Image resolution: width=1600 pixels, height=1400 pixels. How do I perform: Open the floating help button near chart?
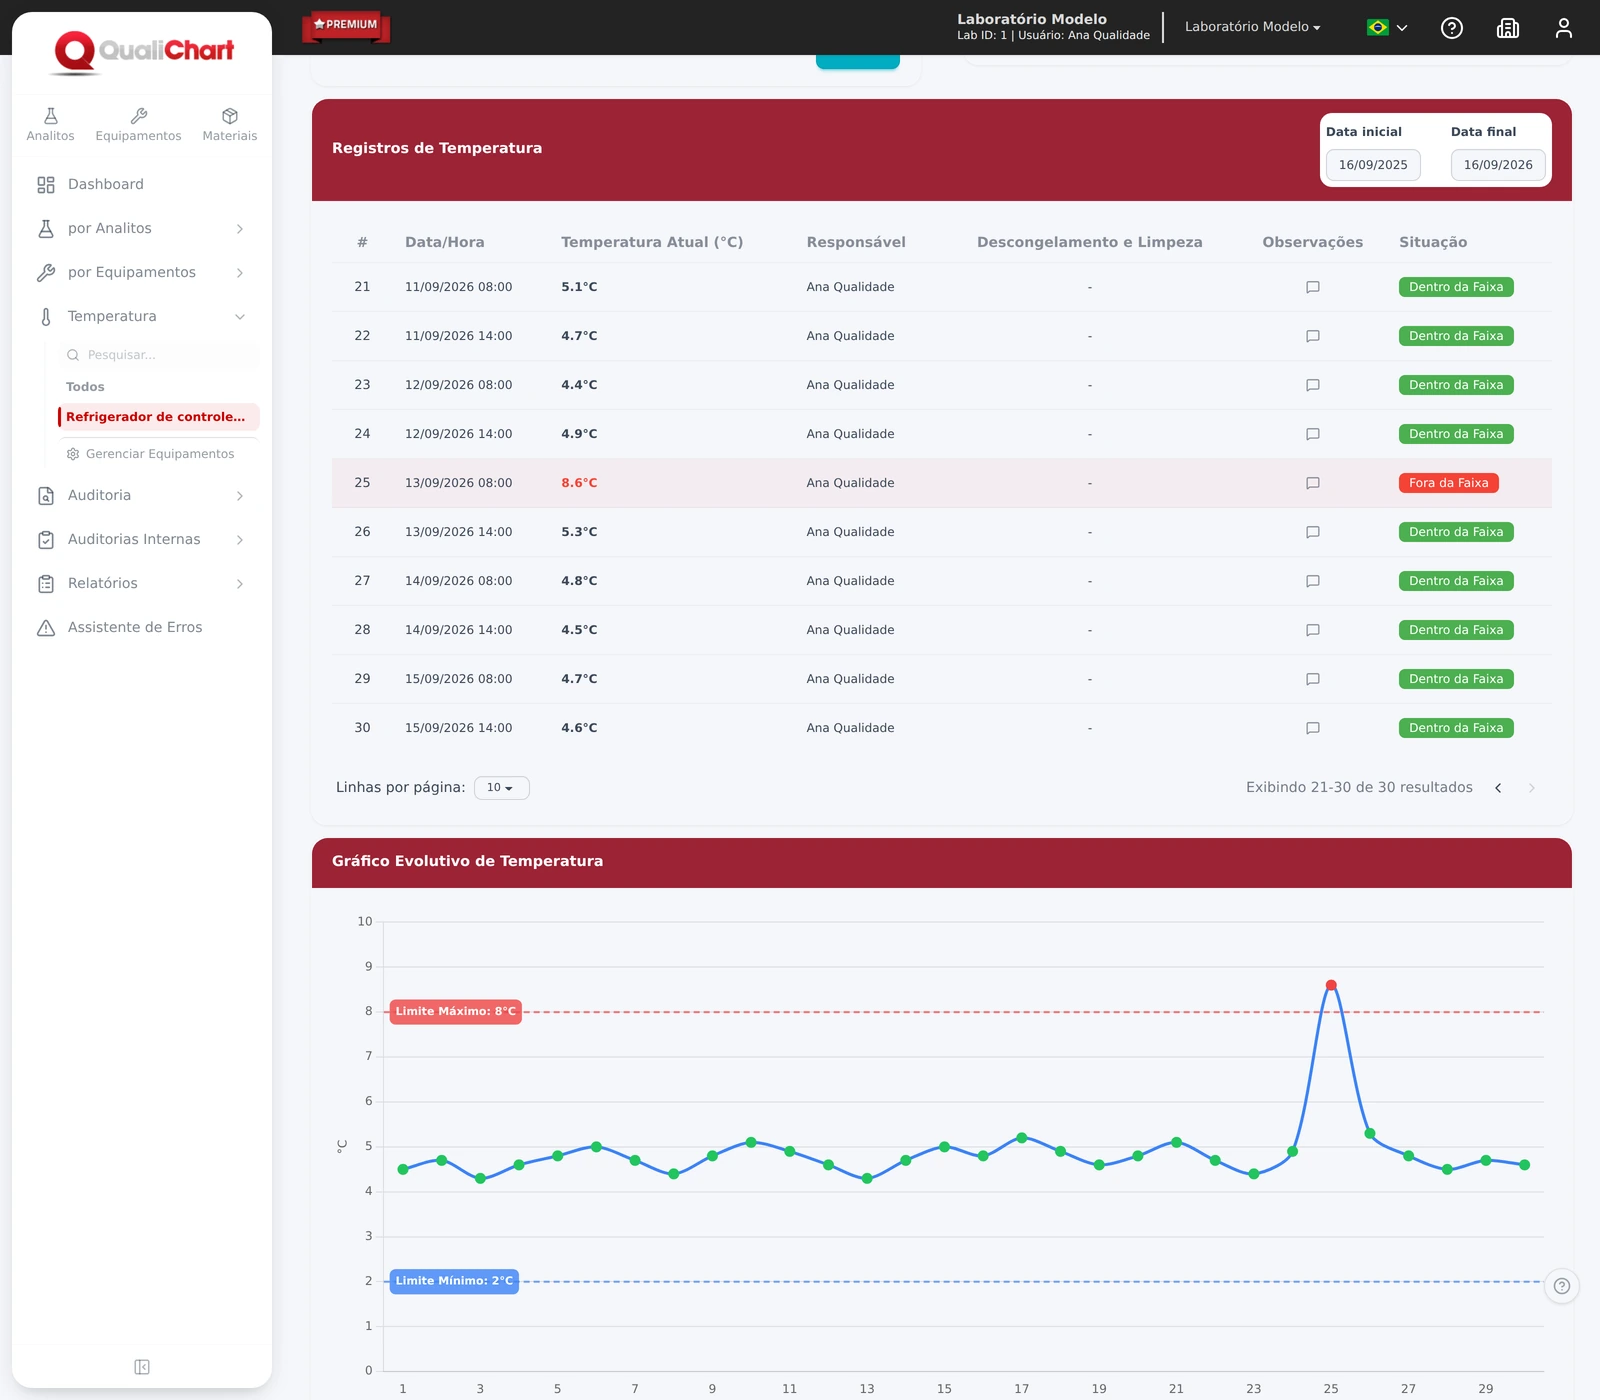[x=1562, y=1286]
